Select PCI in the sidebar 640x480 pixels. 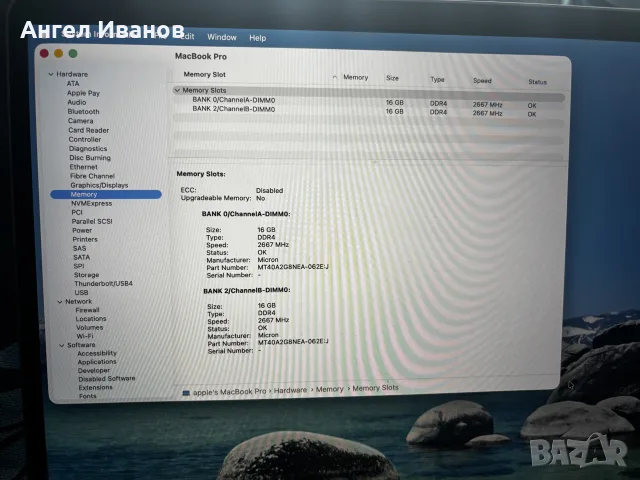point(77,212)
